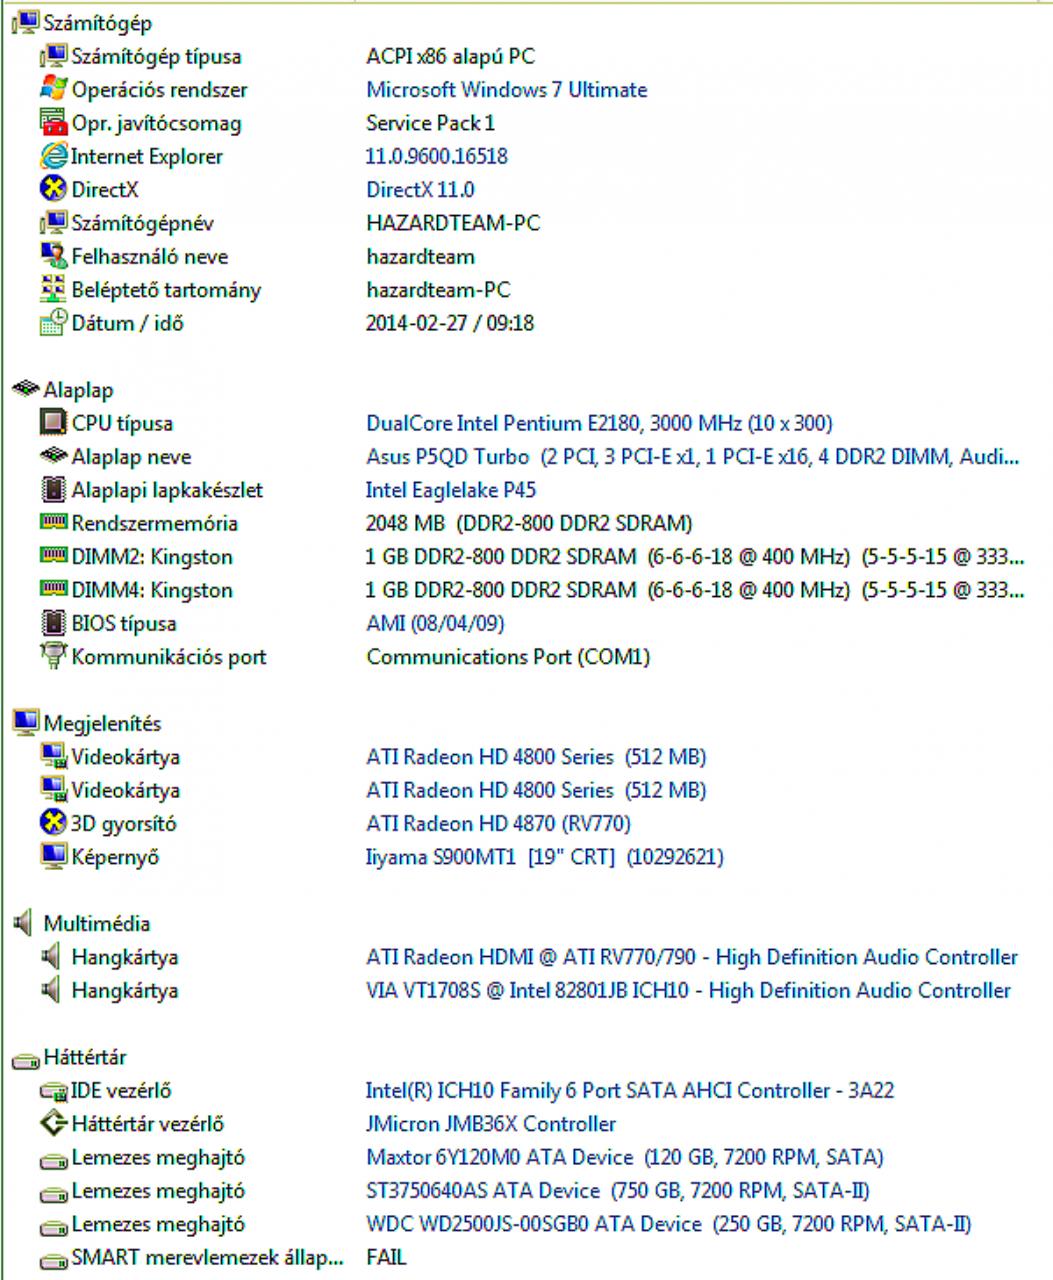
Task: Click the DIMM2: Kingston memory icon
Action: click(53, 557)
